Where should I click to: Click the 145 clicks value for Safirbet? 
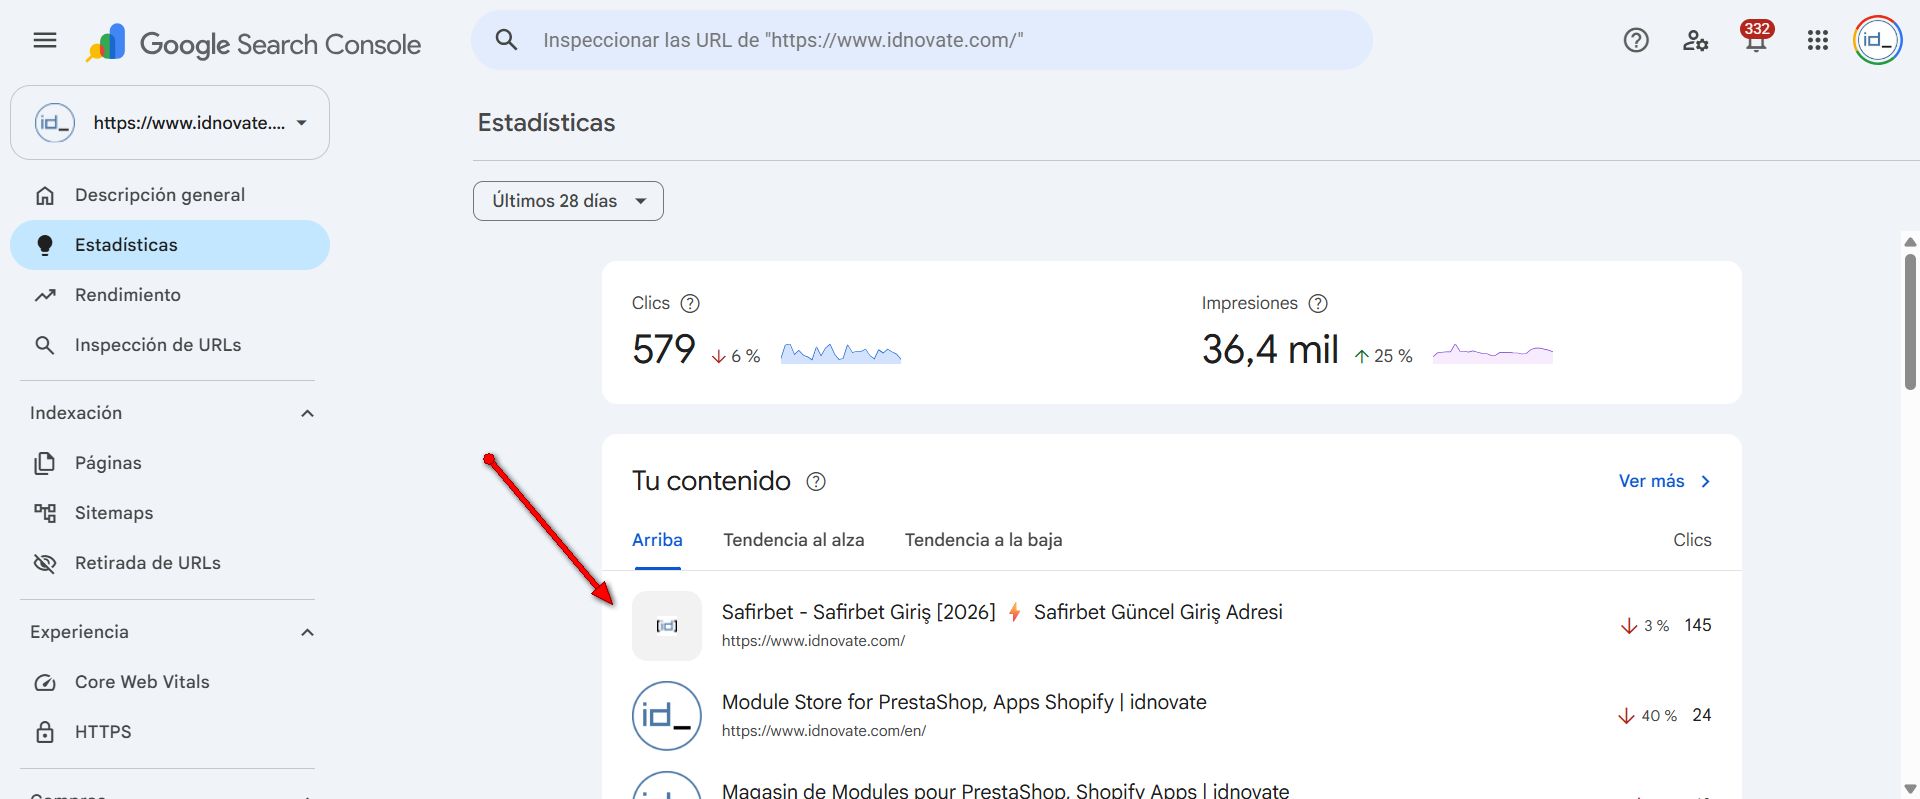(1698, 626)
